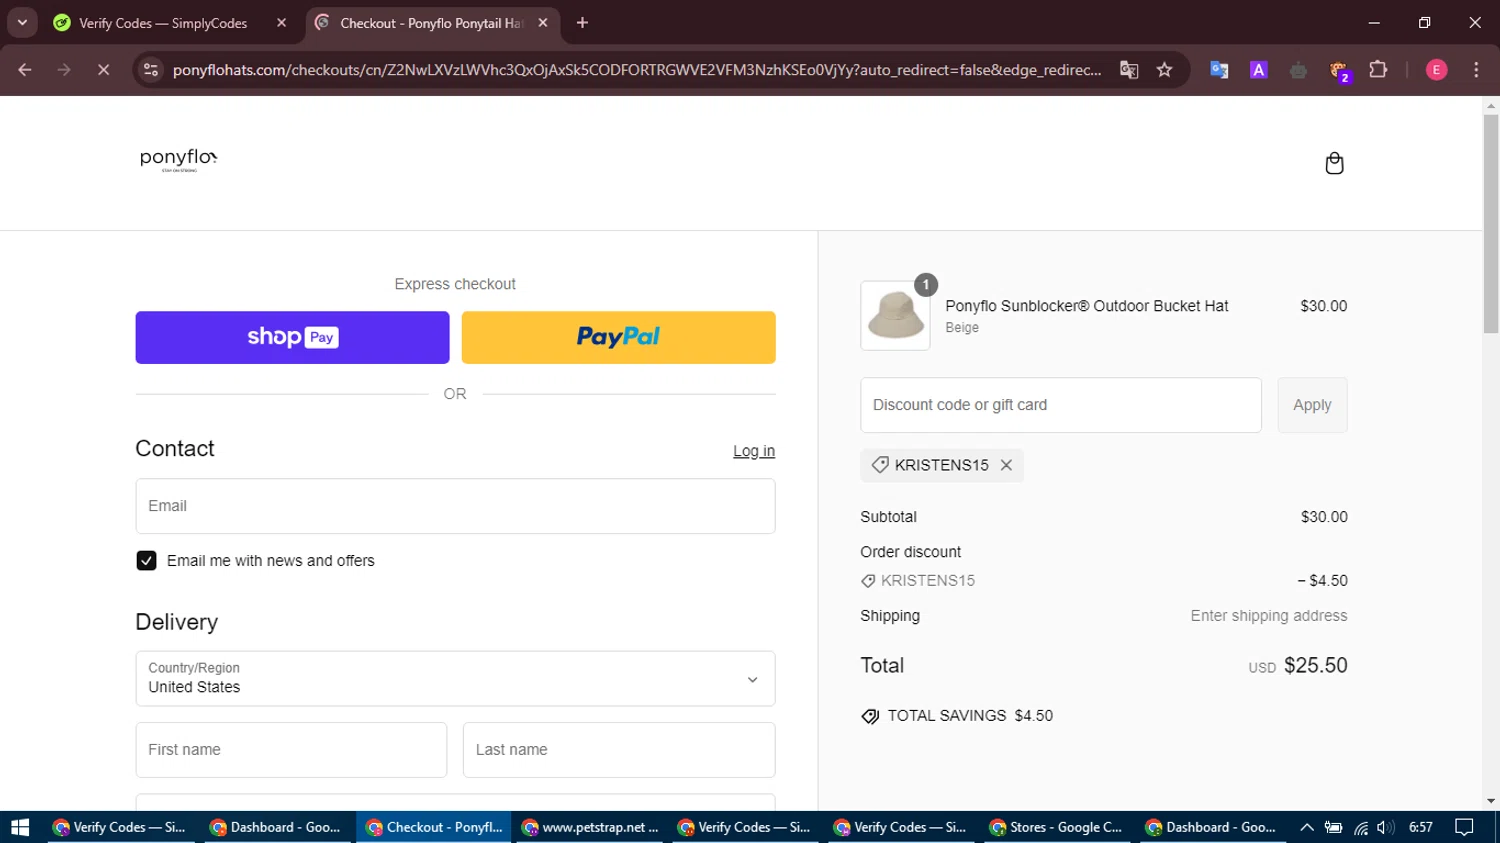Viewport: 1500px width, 843px height.
Task: Open the battery tray icon
Action: click(1333, 827)
